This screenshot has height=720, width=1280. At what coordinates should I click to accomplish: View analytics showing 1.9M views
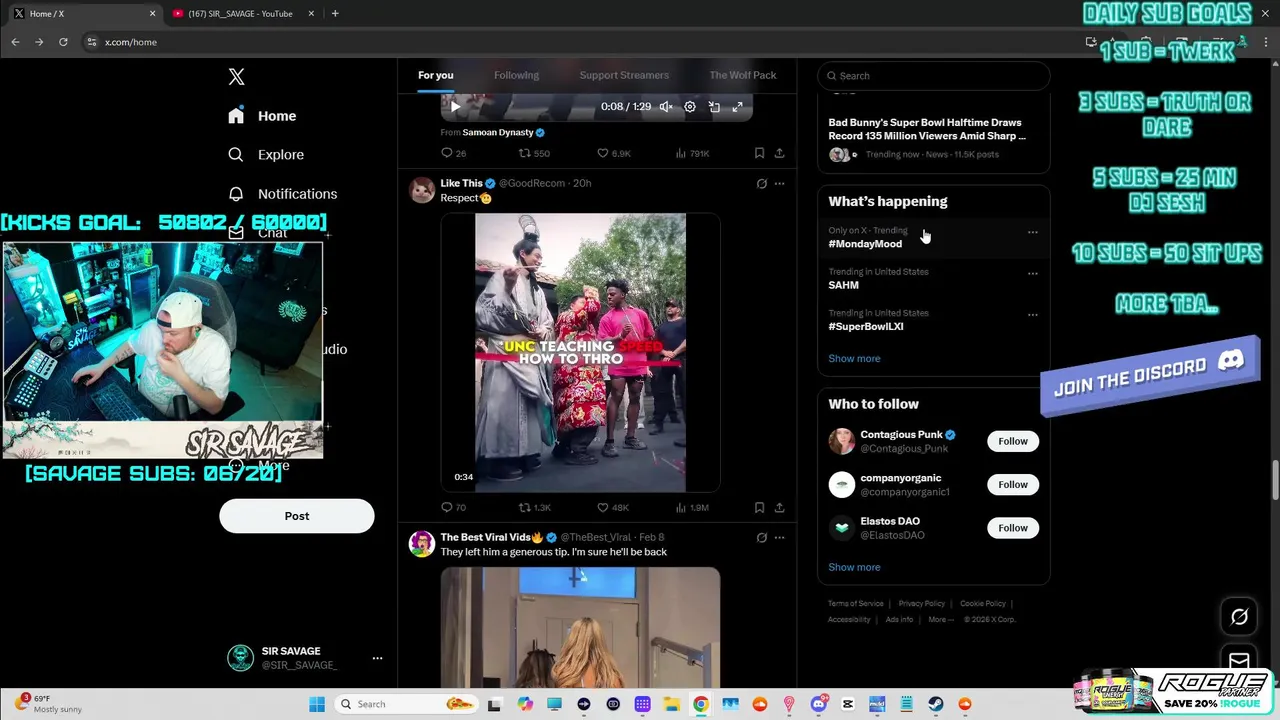coord(692,507)
